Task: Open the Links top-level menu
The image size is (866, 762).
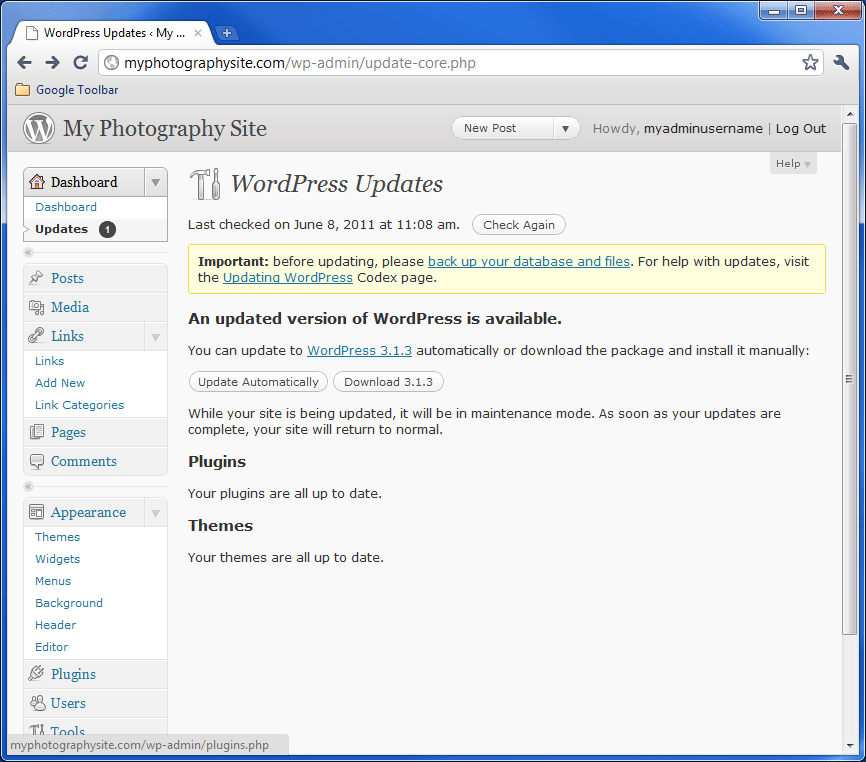Action: tap(67, 336)
